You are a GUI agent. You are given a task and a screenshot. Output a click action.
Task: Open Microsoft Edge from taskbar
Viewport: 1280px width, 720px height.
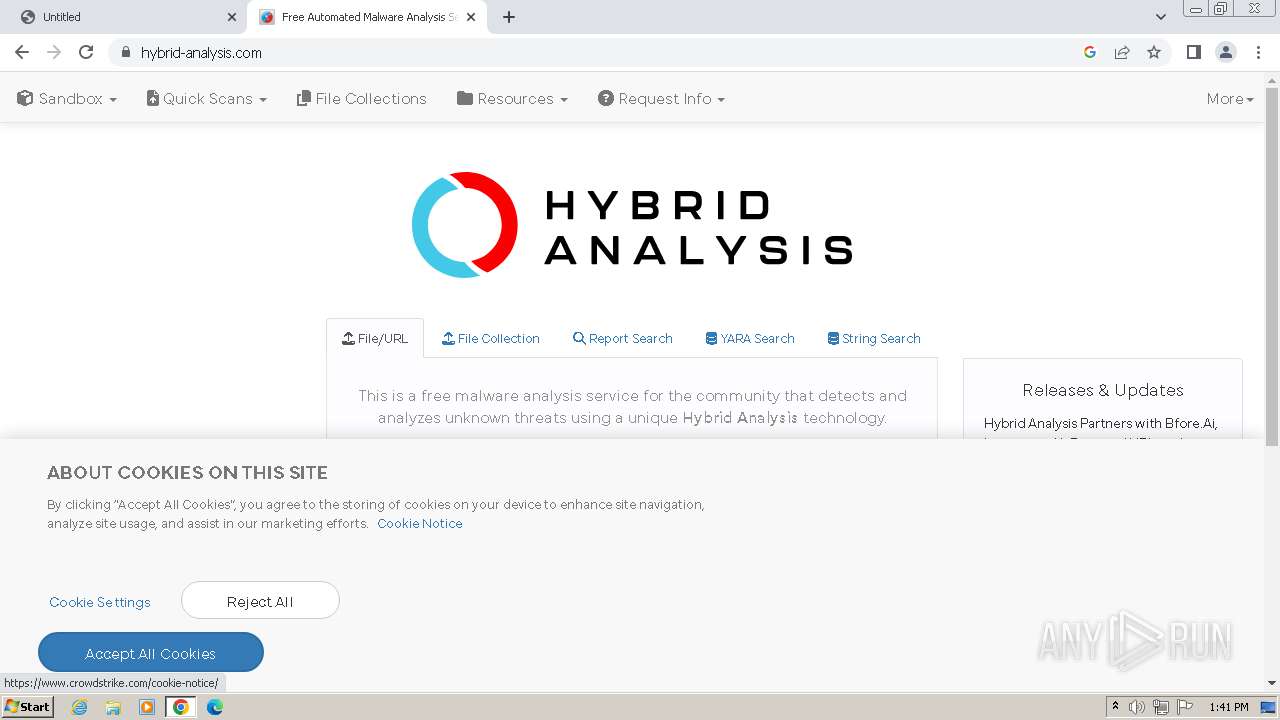tap(215, 707)
